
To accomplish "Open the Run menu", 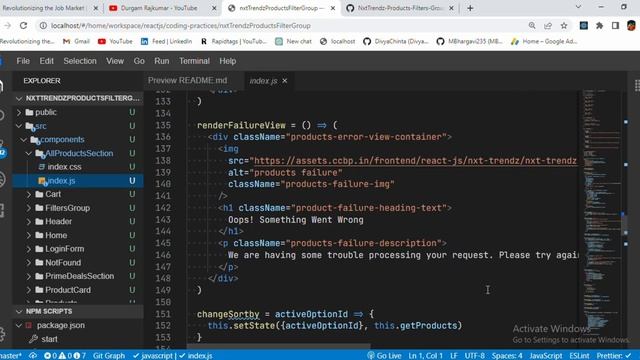I will (x=162, y=61).
